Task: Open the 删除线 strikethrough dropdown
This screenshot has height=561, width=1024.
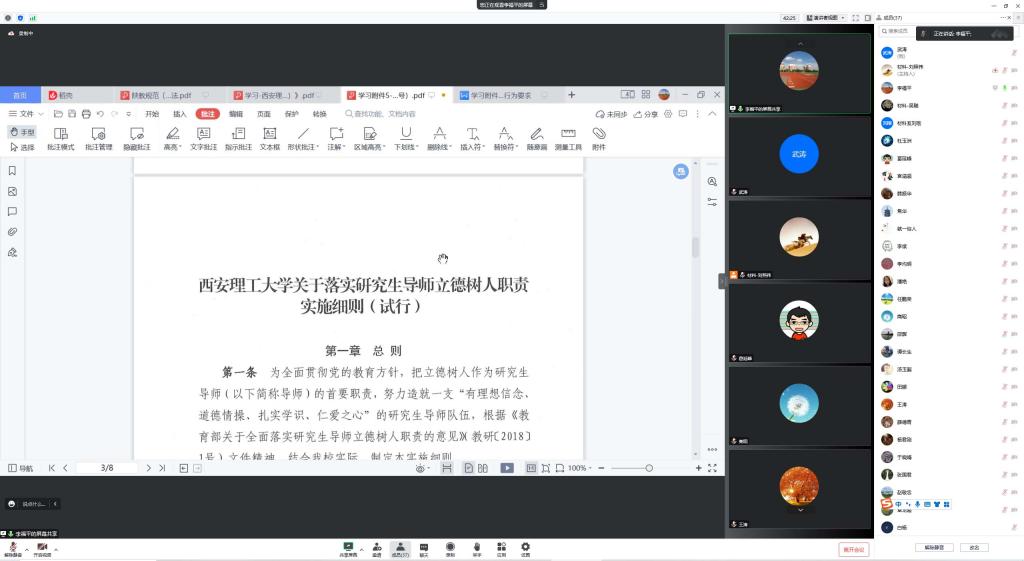Action: 440,139
